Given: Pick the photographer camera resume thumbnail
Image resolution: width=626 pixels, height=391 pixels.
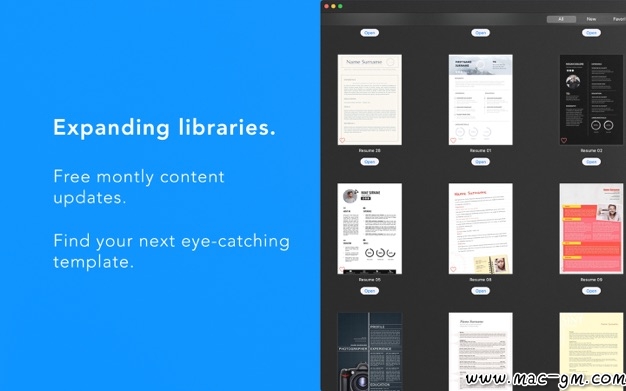Looking at the screenshot, I should click(370, 351).
